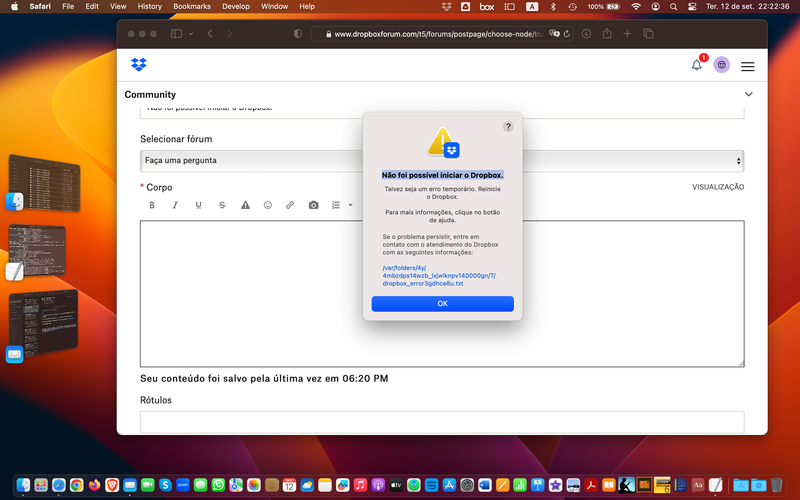
Task: Click the VISUALIZAÇÃO preview link
Action: click(718, 187)
